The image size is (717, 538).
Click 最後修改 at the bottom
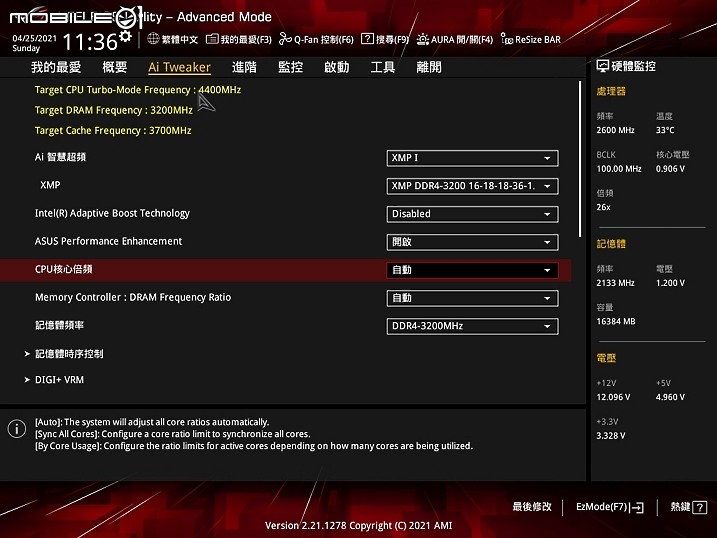click(532, 506)
